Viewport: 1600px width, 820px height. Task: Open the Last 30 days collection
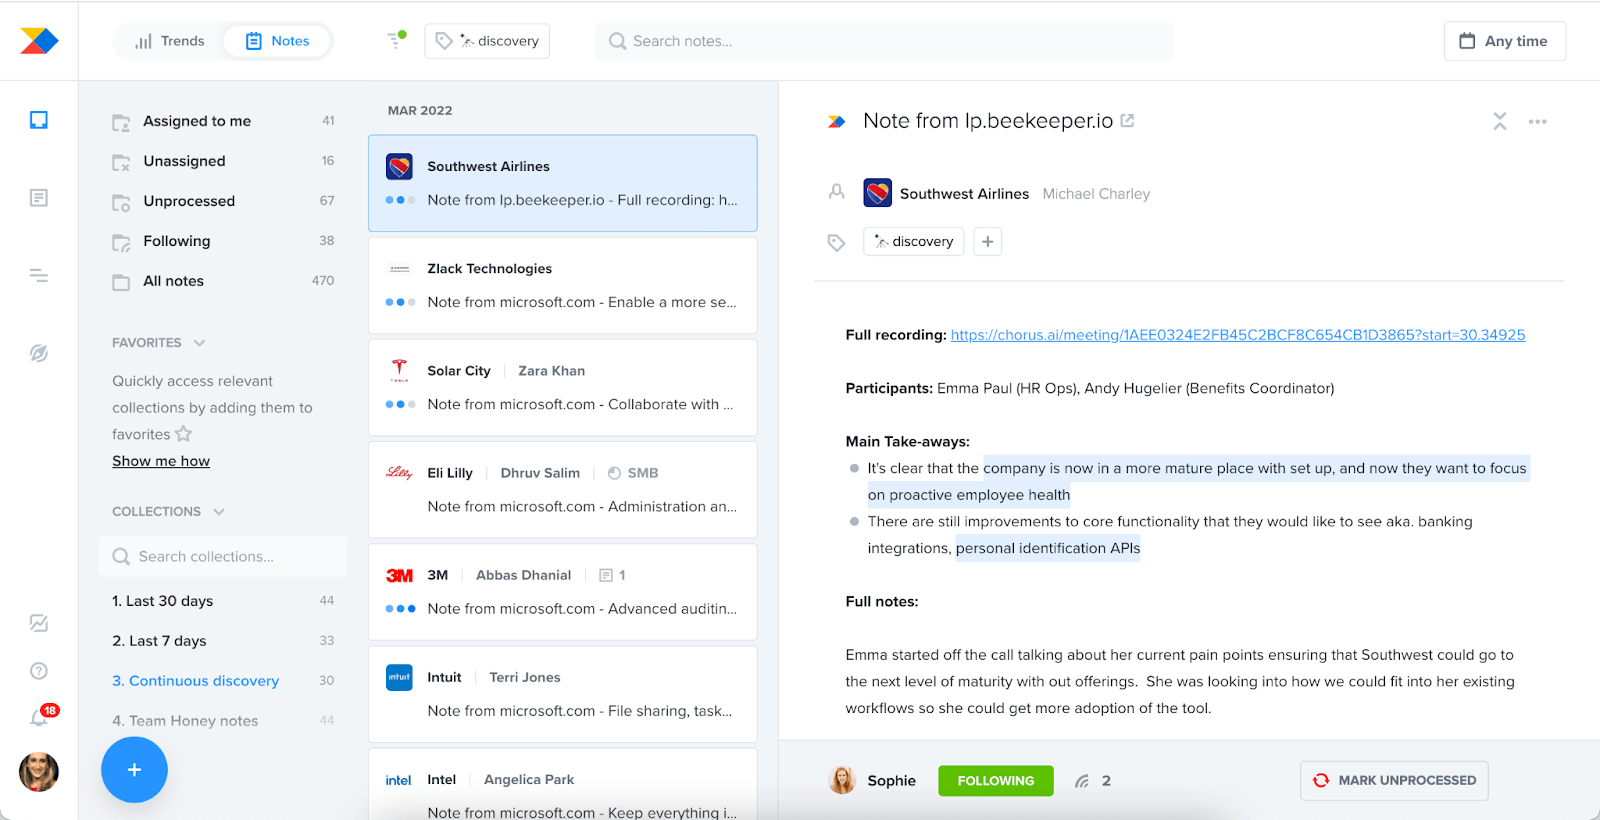pos(223,601)
